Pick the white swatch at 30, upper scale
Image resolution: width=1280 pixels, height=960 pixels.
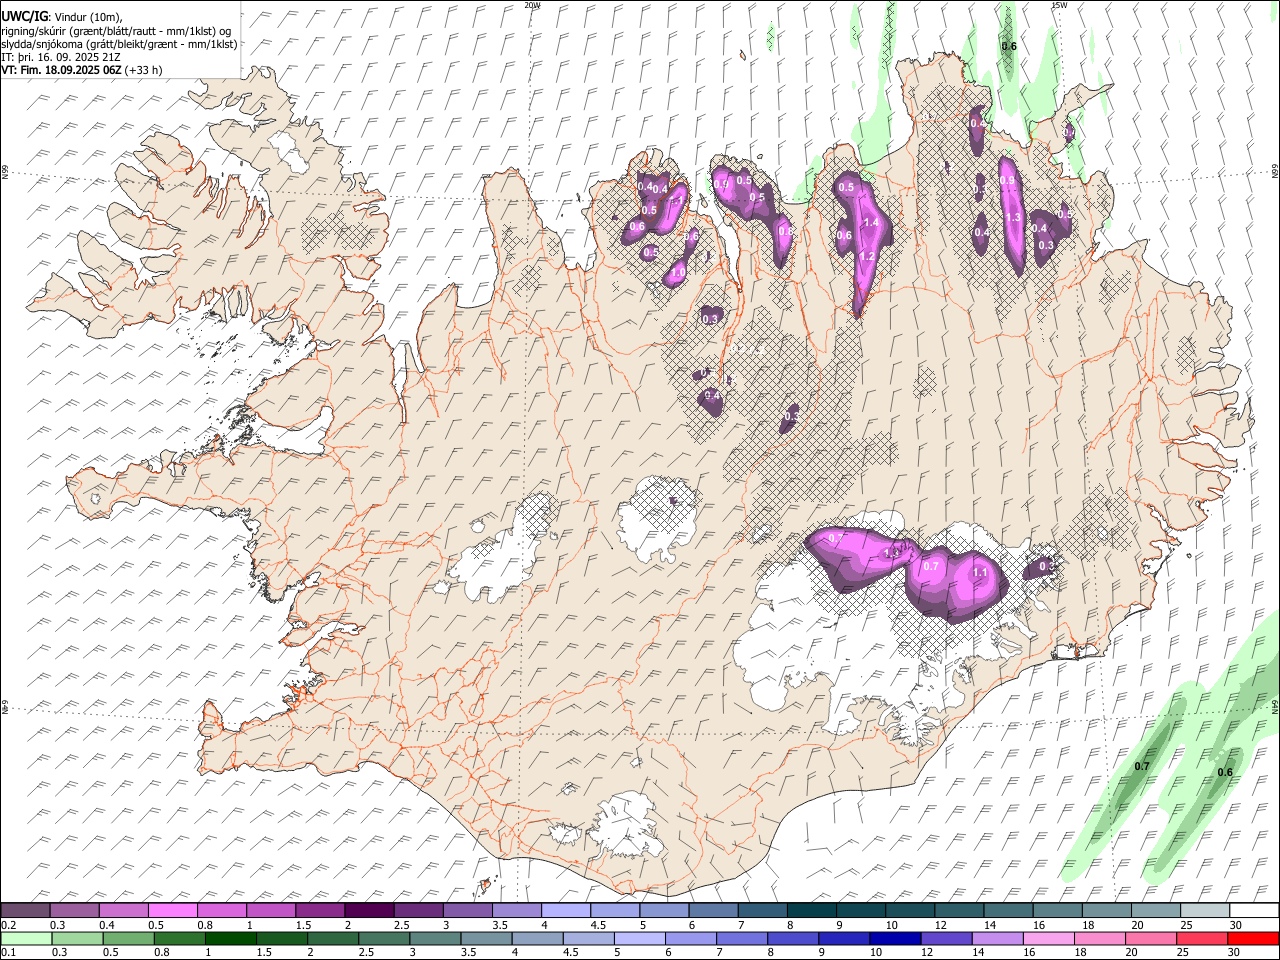pos(1253,911)
